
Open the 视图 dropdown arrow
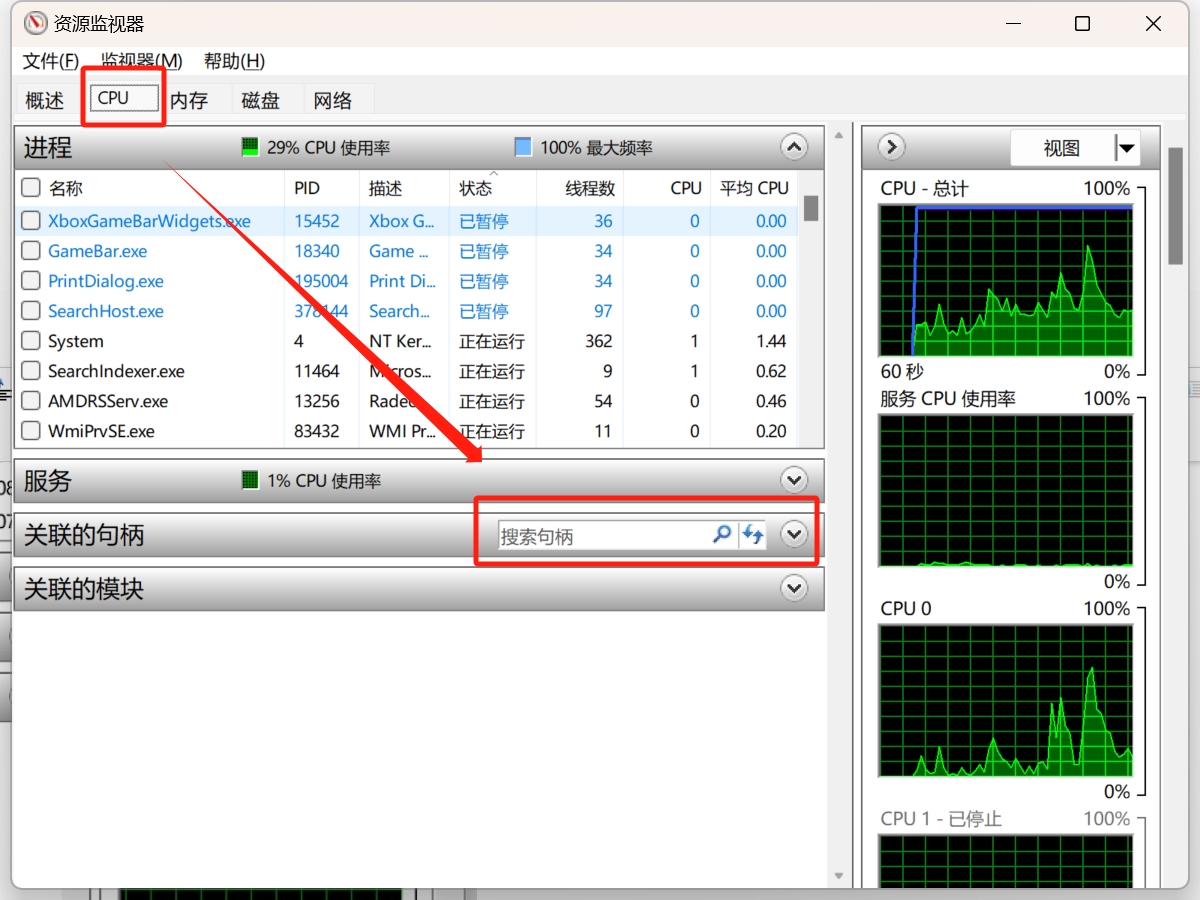(1127, 149)
